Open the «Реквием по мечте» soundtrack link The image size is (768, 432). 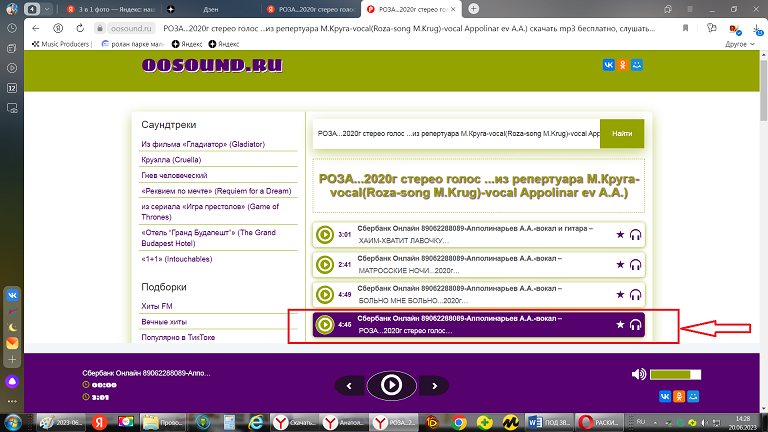tap(216, 191)
